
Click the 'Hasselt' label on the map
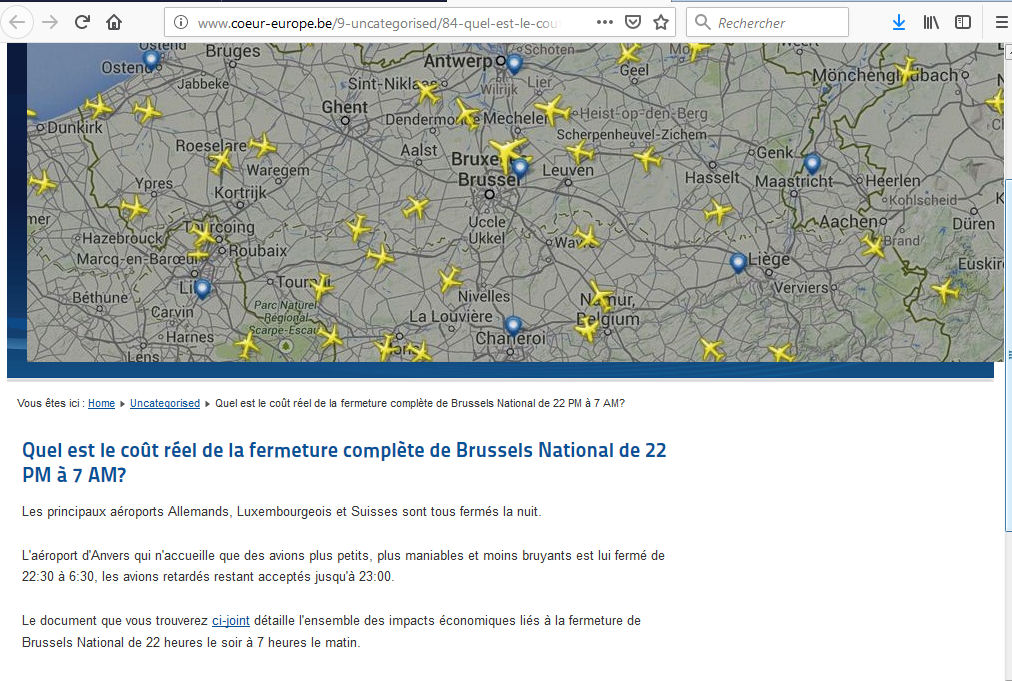[712, 178]
